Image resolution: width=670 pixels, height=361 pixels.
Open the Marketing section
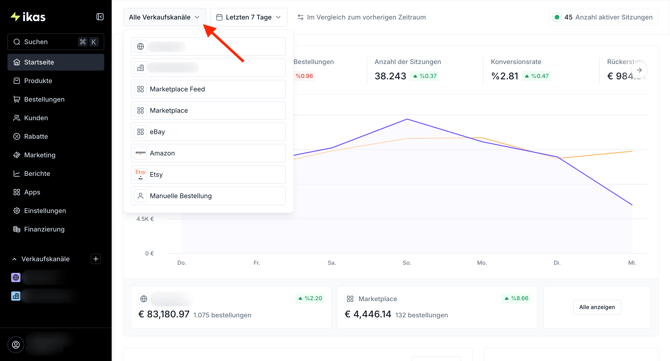56,155
